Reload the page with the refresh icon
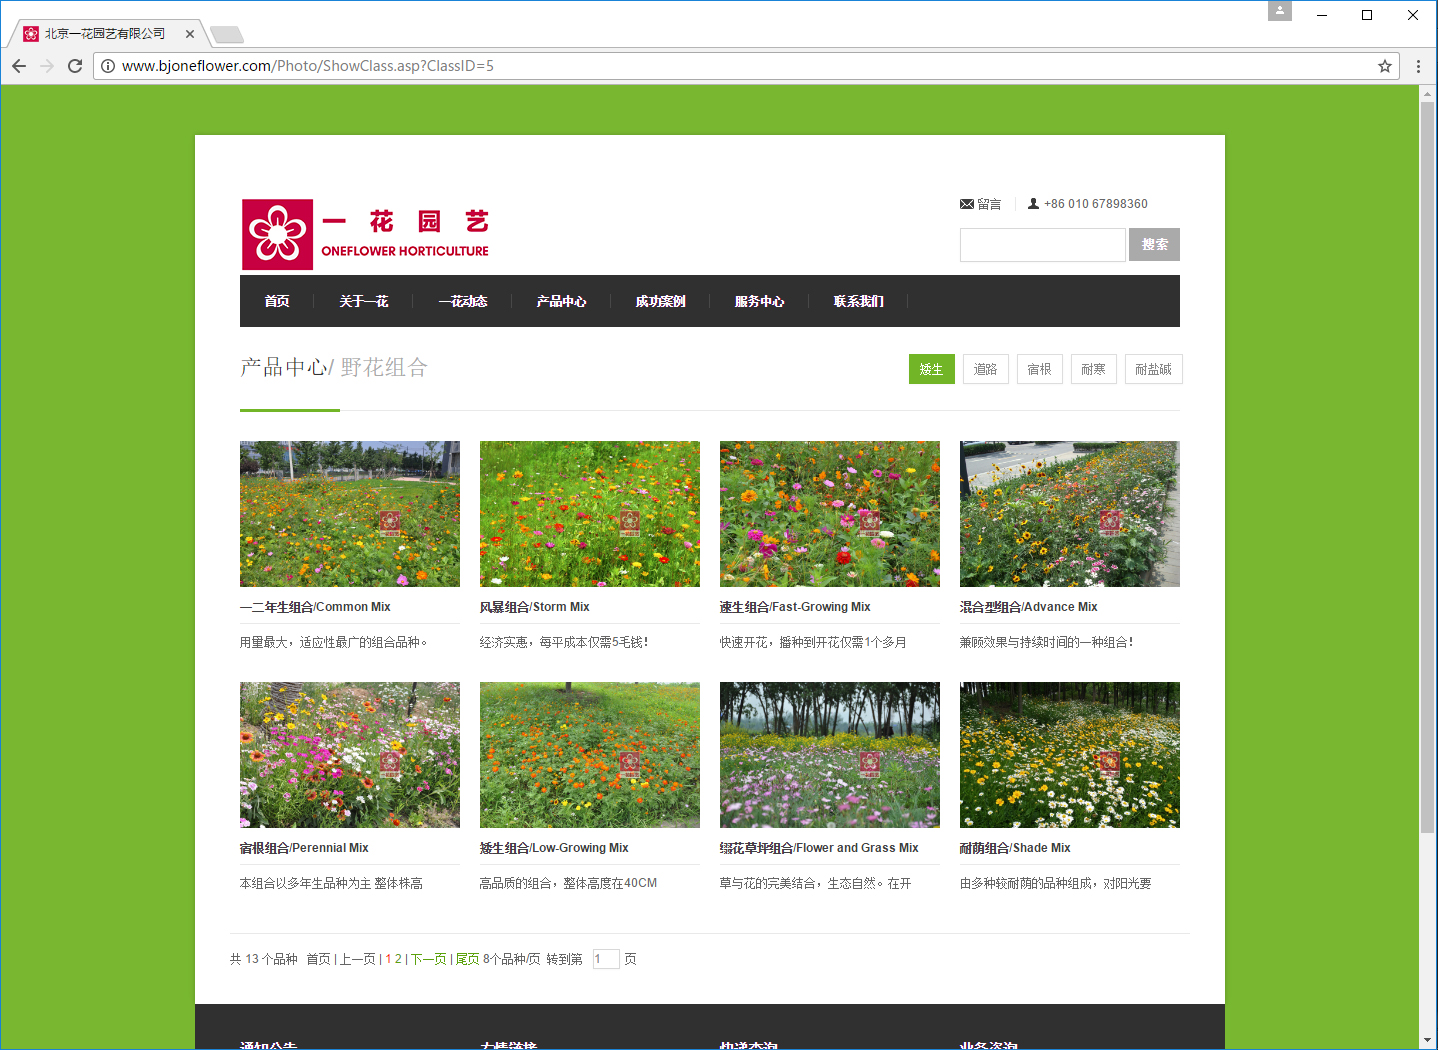The width and height of the screenshot is (1438, 1050). 75,66
